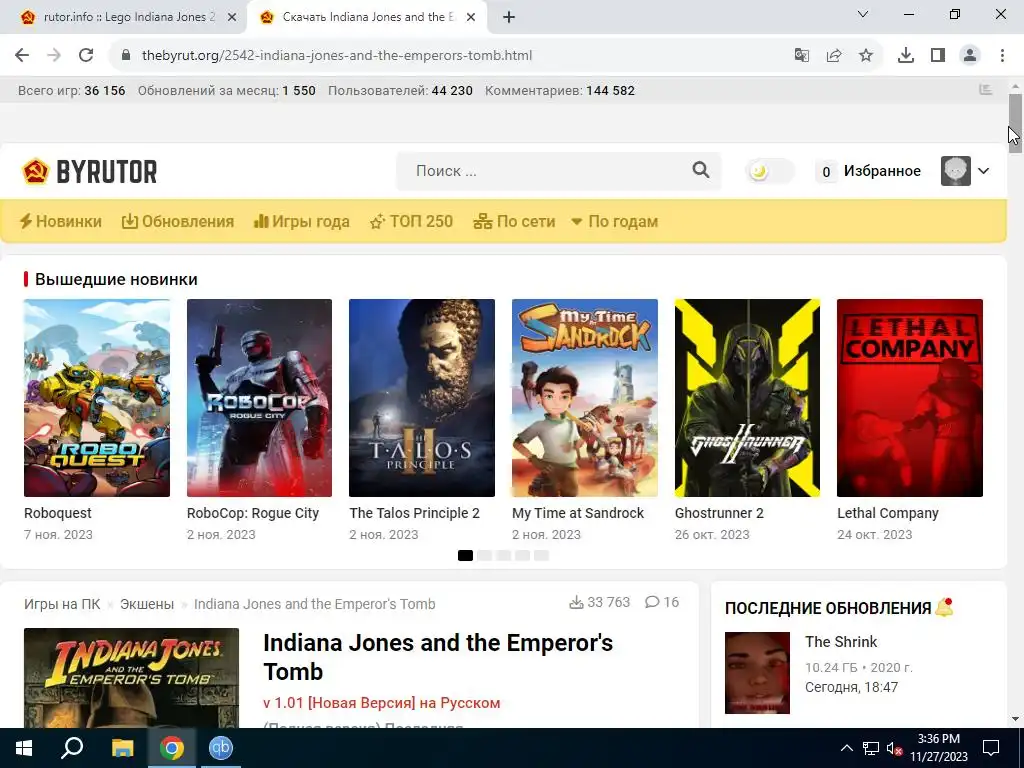Image resolution: width=1024 pixels, height=768 pixels.
Task: Open qBittorrent from the taskbar
Action: coord(221,748)
